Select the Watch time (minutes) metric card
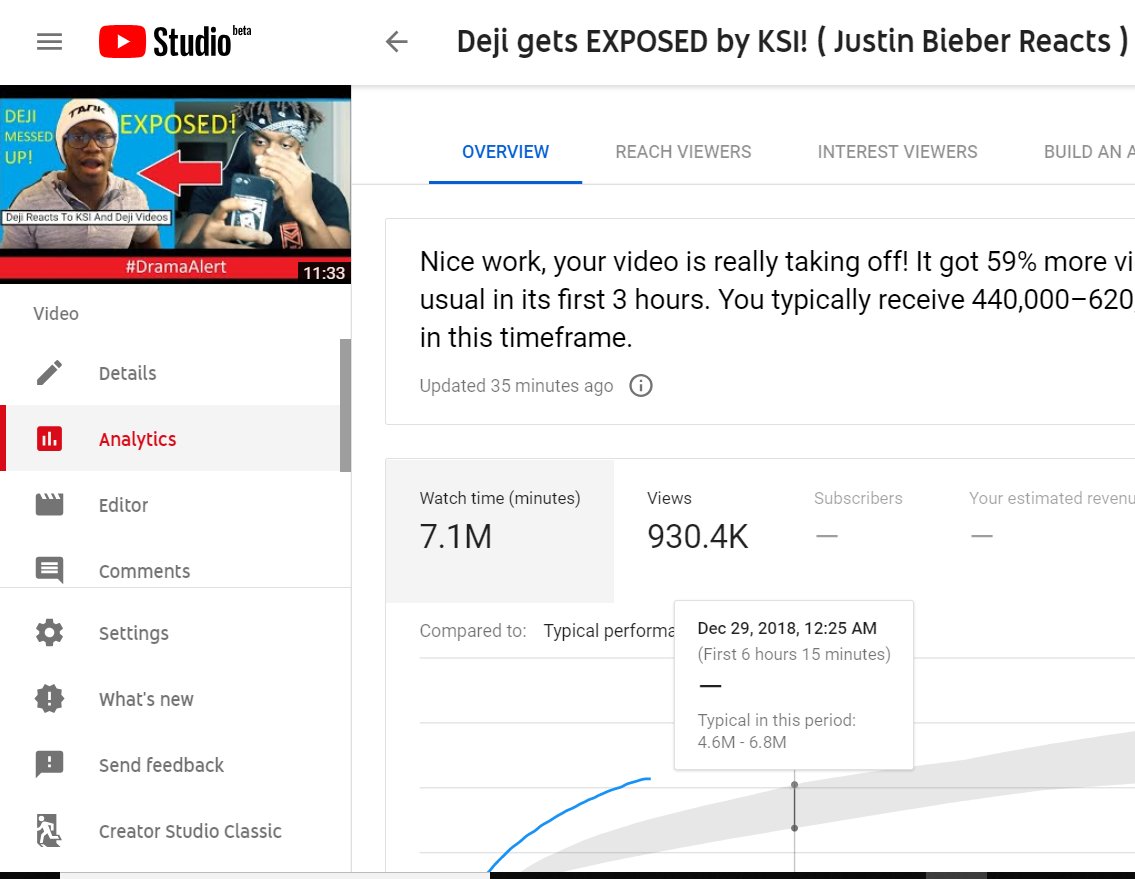 (500, 531)
